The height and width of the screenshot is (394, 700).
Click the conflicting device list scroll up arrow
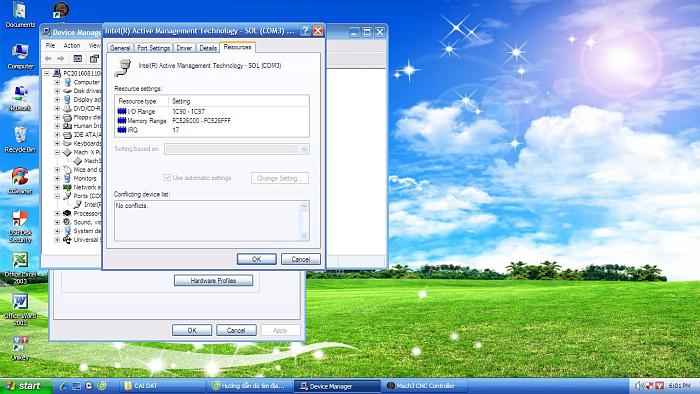304,206
